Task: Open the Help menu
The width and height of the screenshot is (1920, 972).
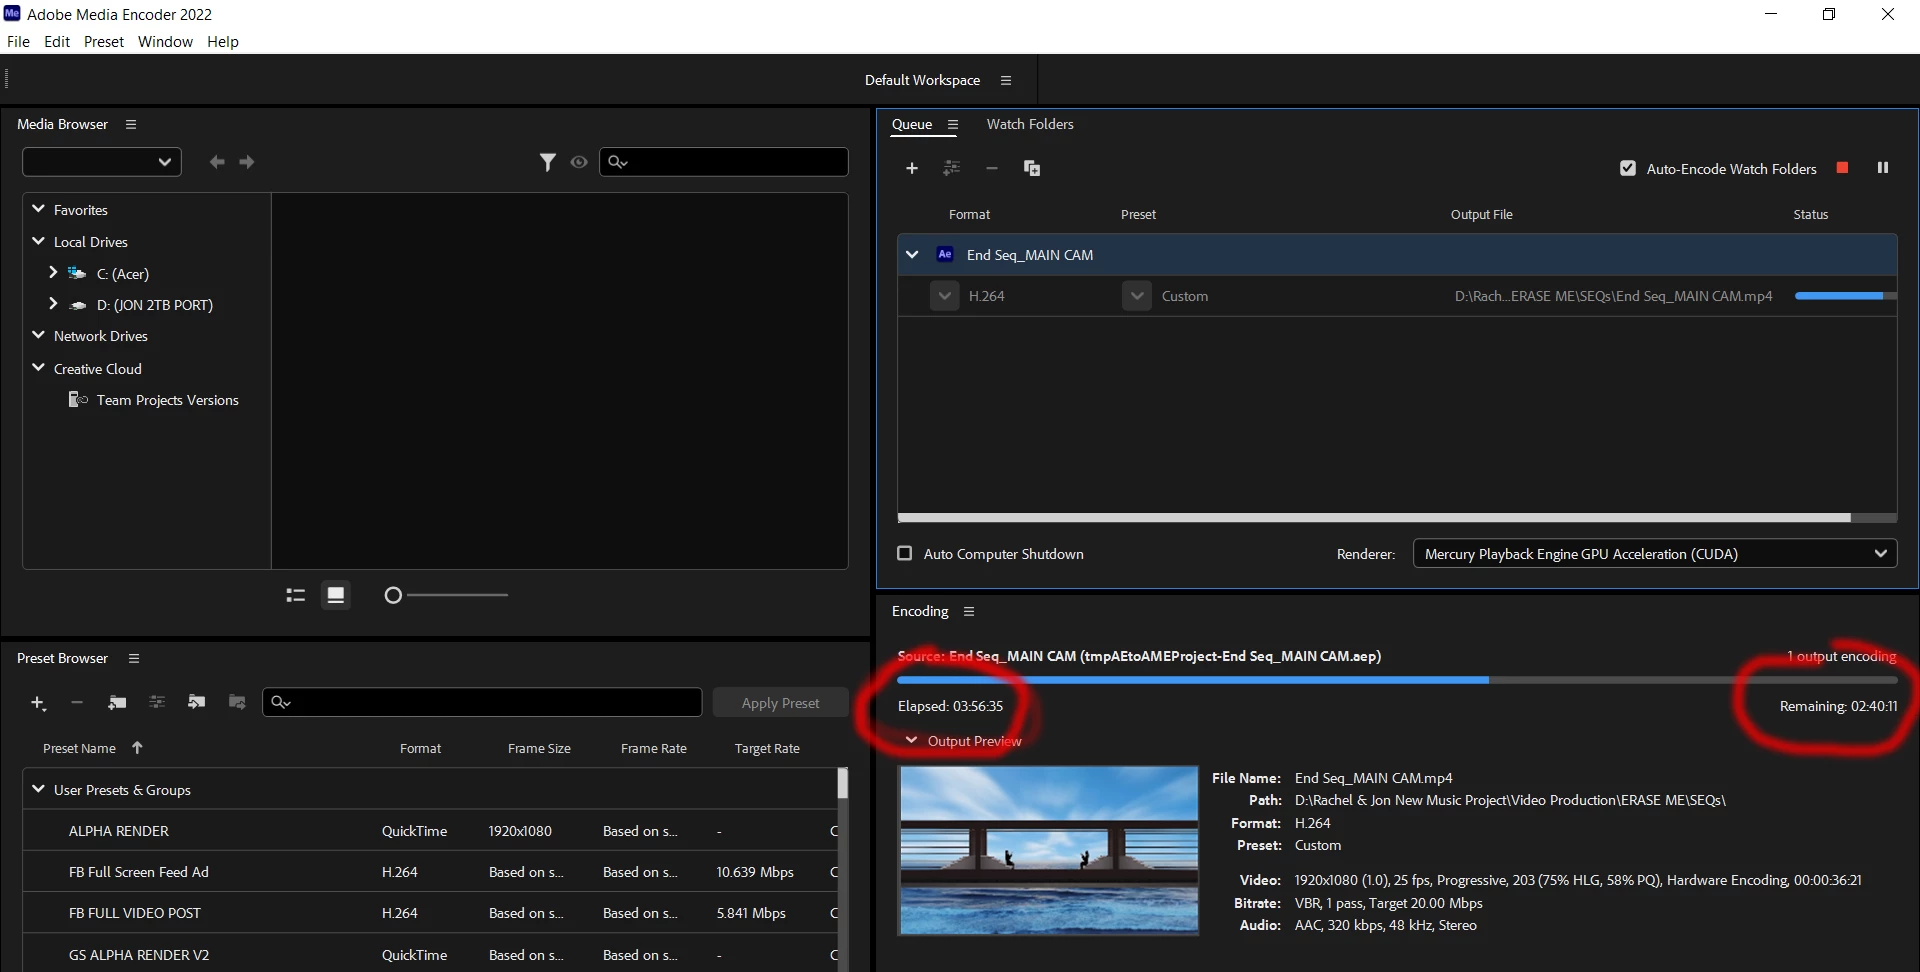Action: point(223,42)
